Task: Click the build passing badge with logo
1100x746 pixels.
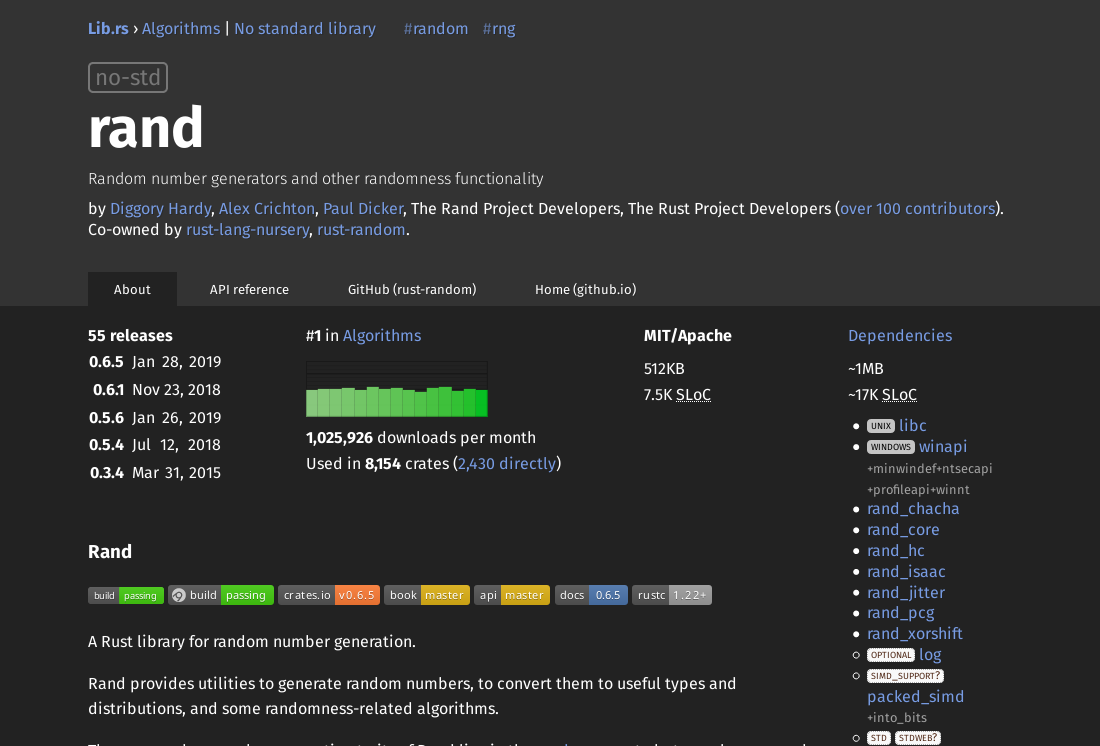Action: [x=221, y=595]
